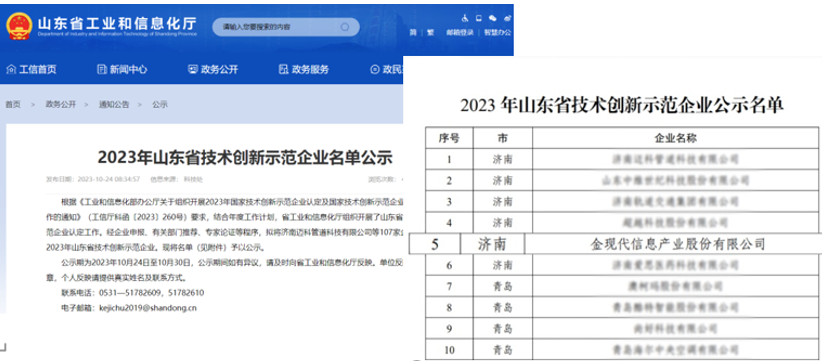Click the national emblem logo

19,26
